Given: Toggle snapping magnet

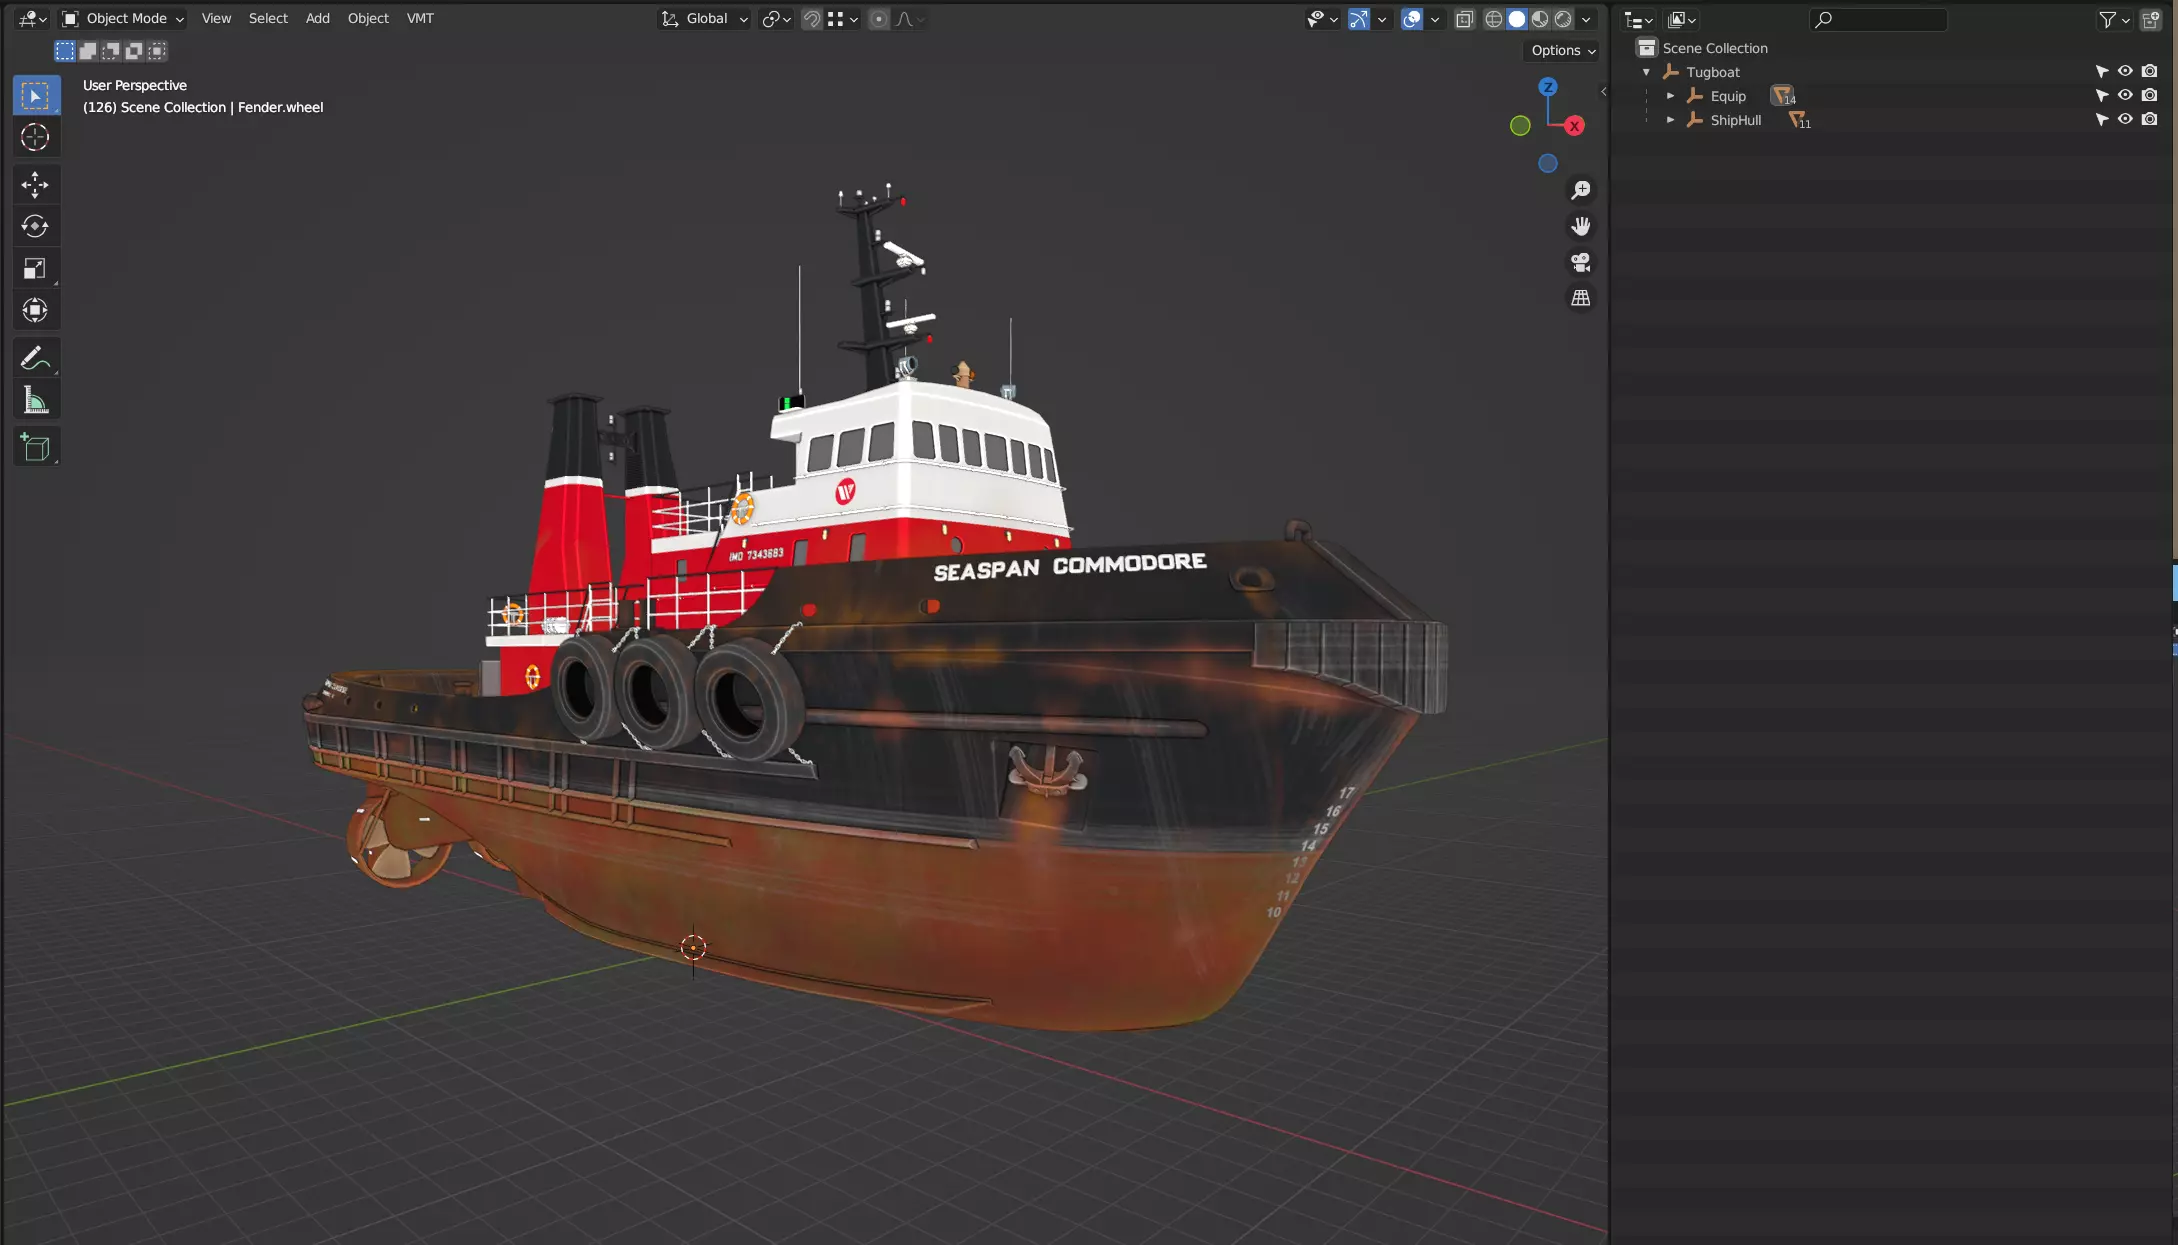Looking at the screenshot, I should click(x=812, y=19).
